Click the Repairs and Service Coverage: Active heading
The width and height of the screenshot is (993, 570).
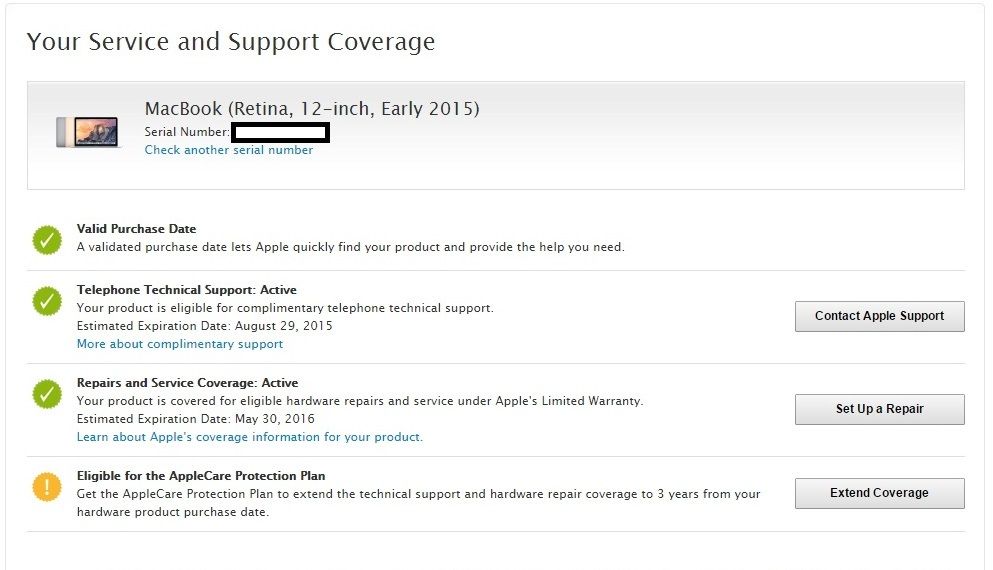pos(188,383)
